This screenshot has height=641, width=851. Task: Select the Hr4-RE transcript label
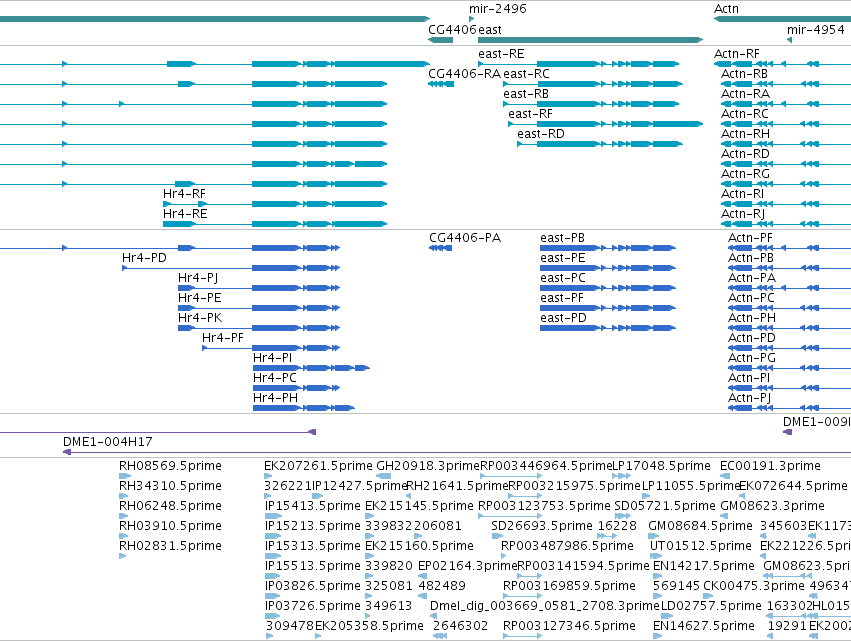[x=185, y=214]
